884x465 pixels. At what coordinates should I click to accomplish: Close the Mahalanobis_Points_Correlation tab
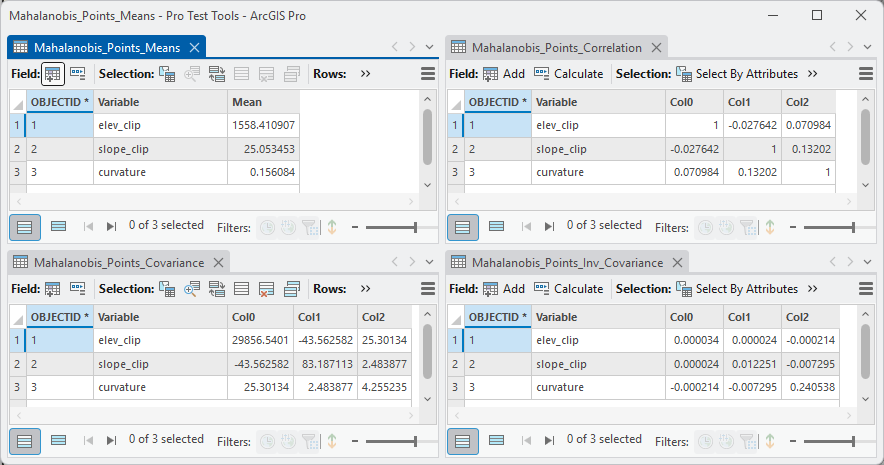click(656, 48)
